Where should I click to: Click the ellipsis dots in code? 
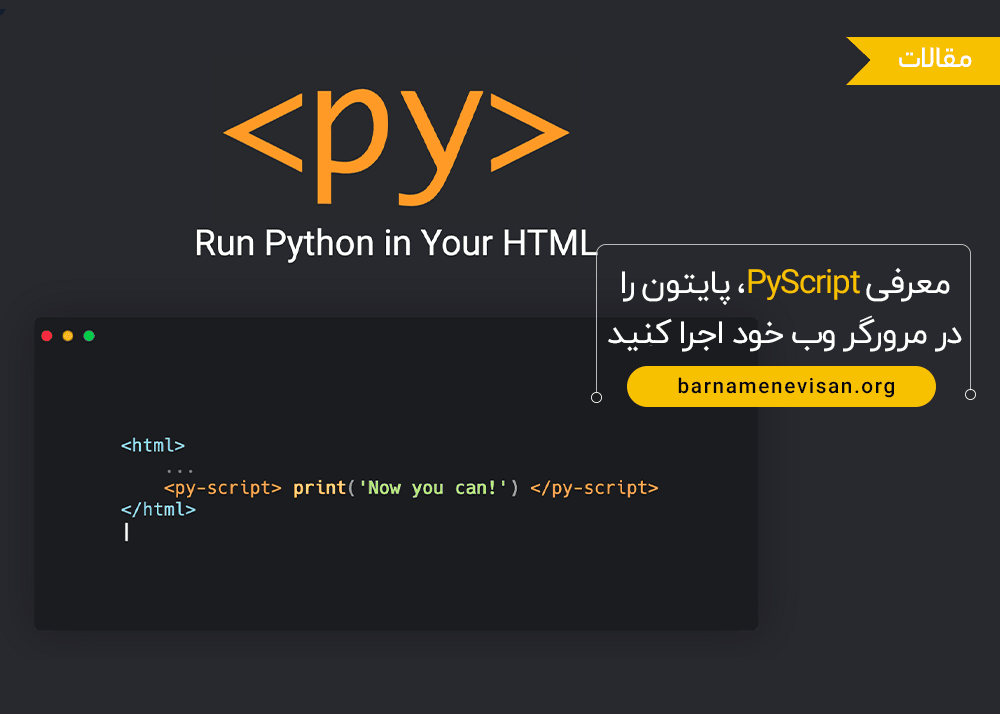tap(179, 470)
